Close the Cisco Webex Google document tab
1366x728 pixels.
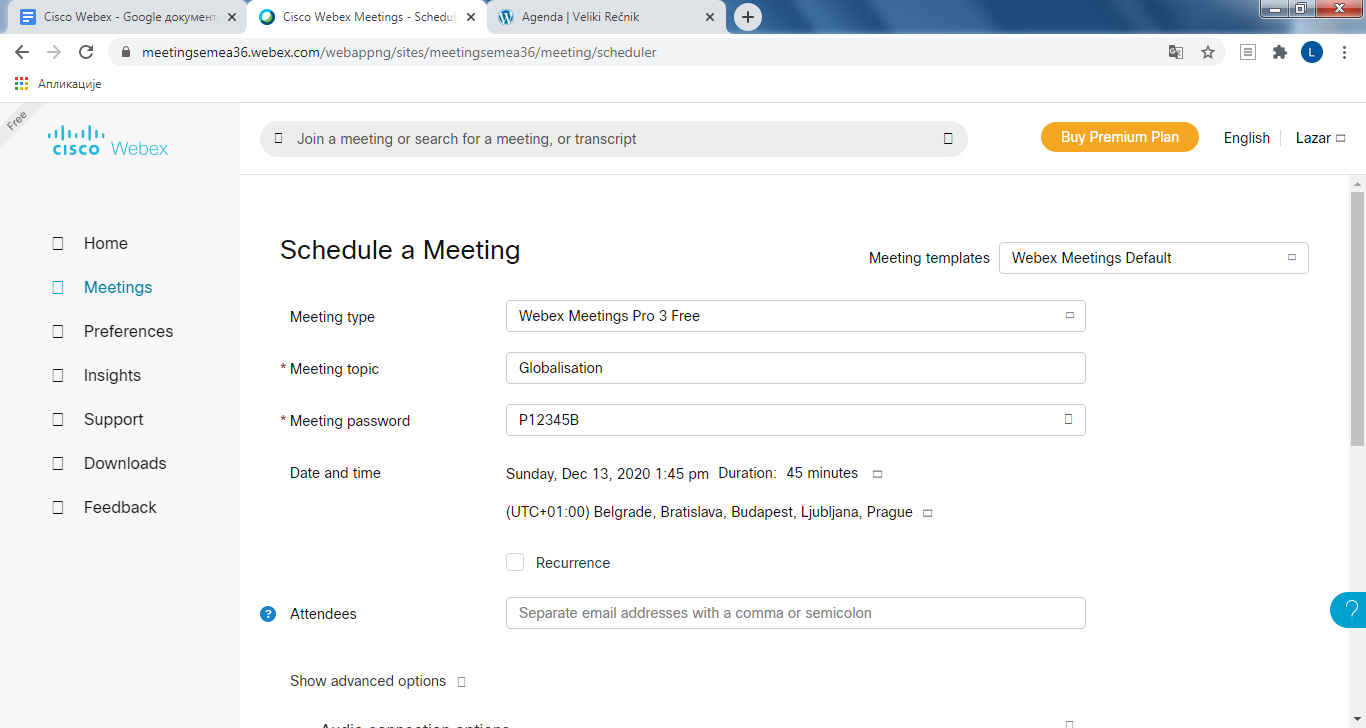[x=232, y=17]
